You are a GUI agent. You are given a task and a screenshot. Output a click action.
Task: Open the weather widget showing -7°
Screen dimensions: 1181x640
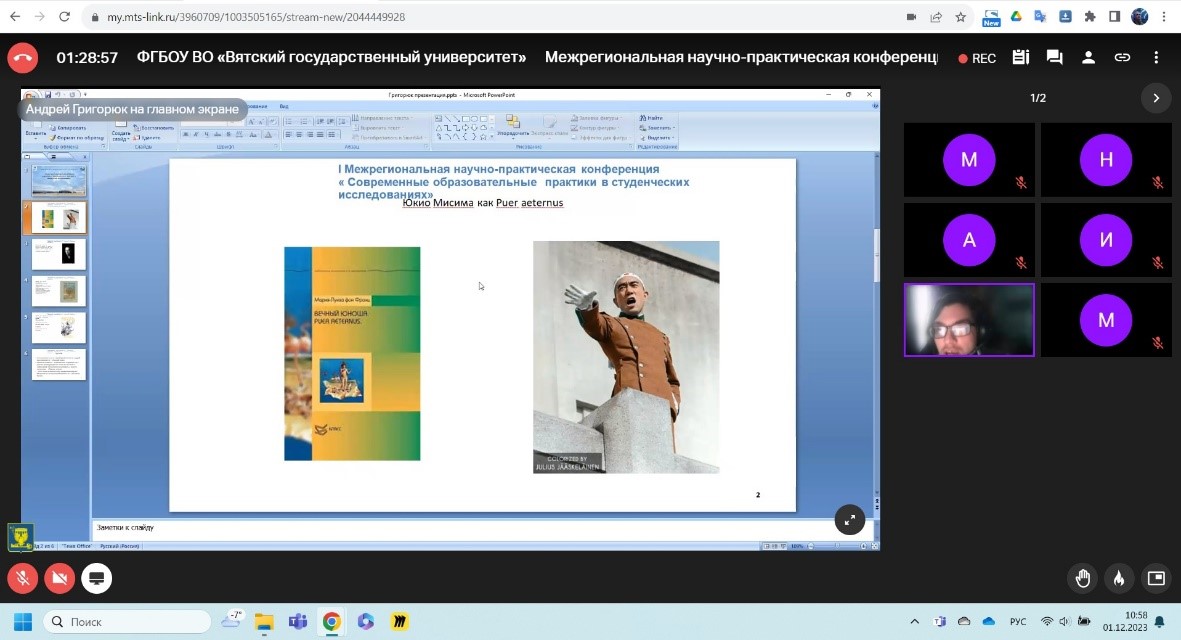click(x=231, y=620)
